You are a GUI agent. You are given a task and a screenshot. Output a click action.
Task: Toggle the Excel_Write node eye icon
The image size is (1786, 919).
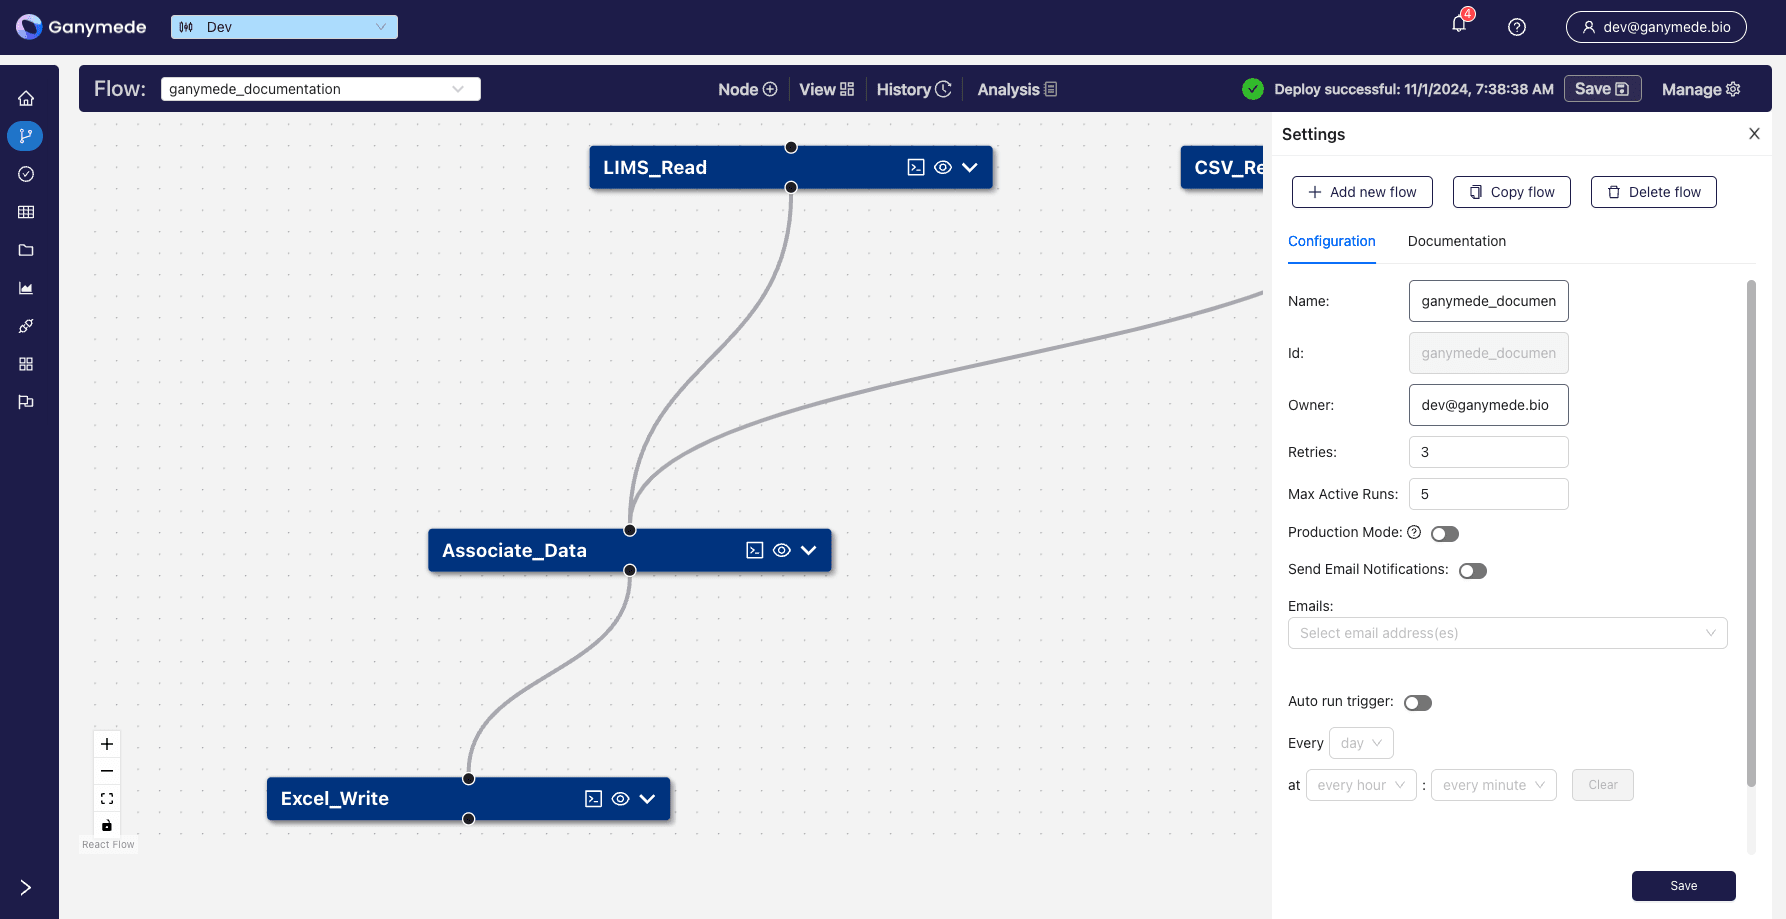pos(621,798)
